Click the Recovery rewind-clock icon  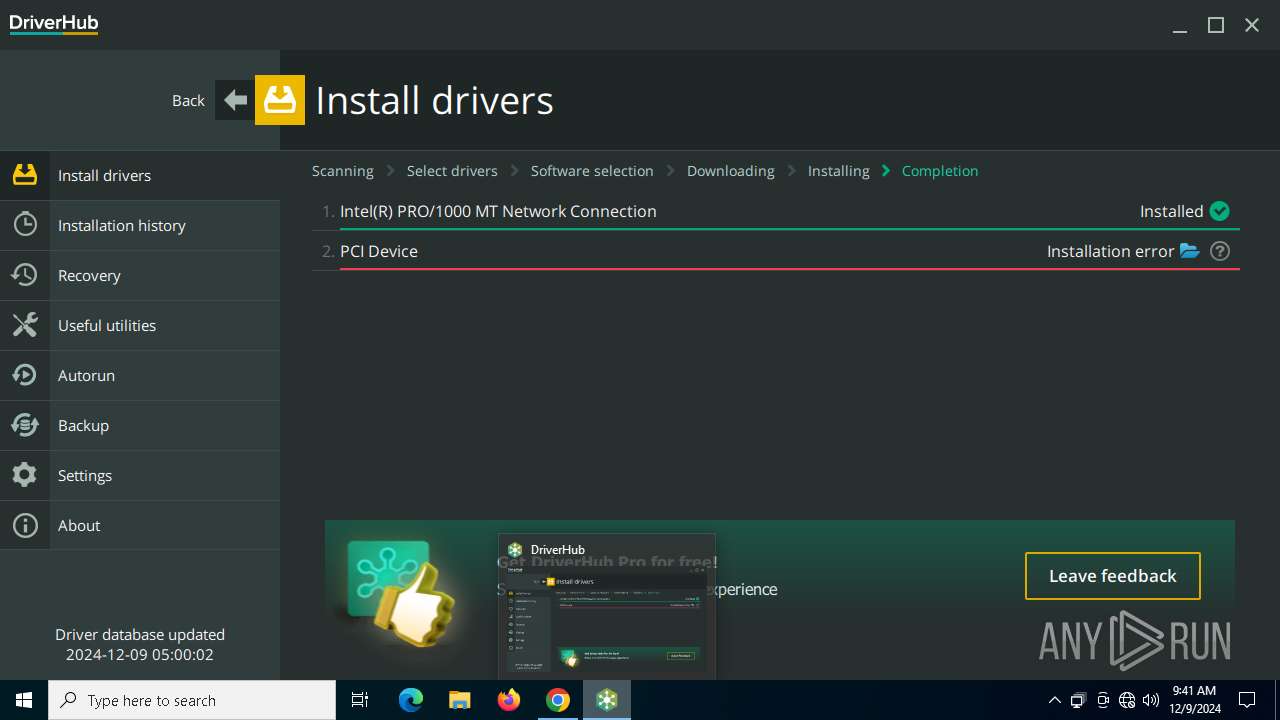click(25, 275)
